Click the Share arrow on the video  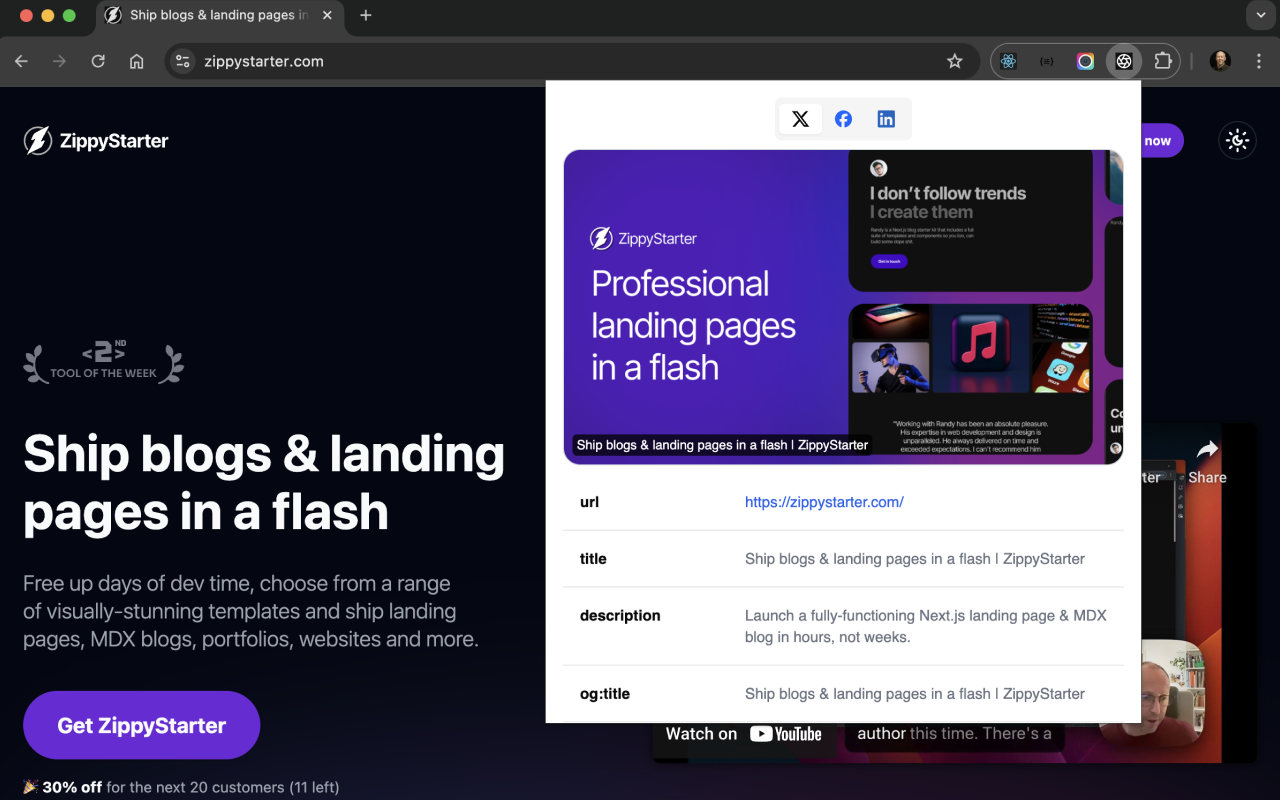click(x=1207, y=462)
